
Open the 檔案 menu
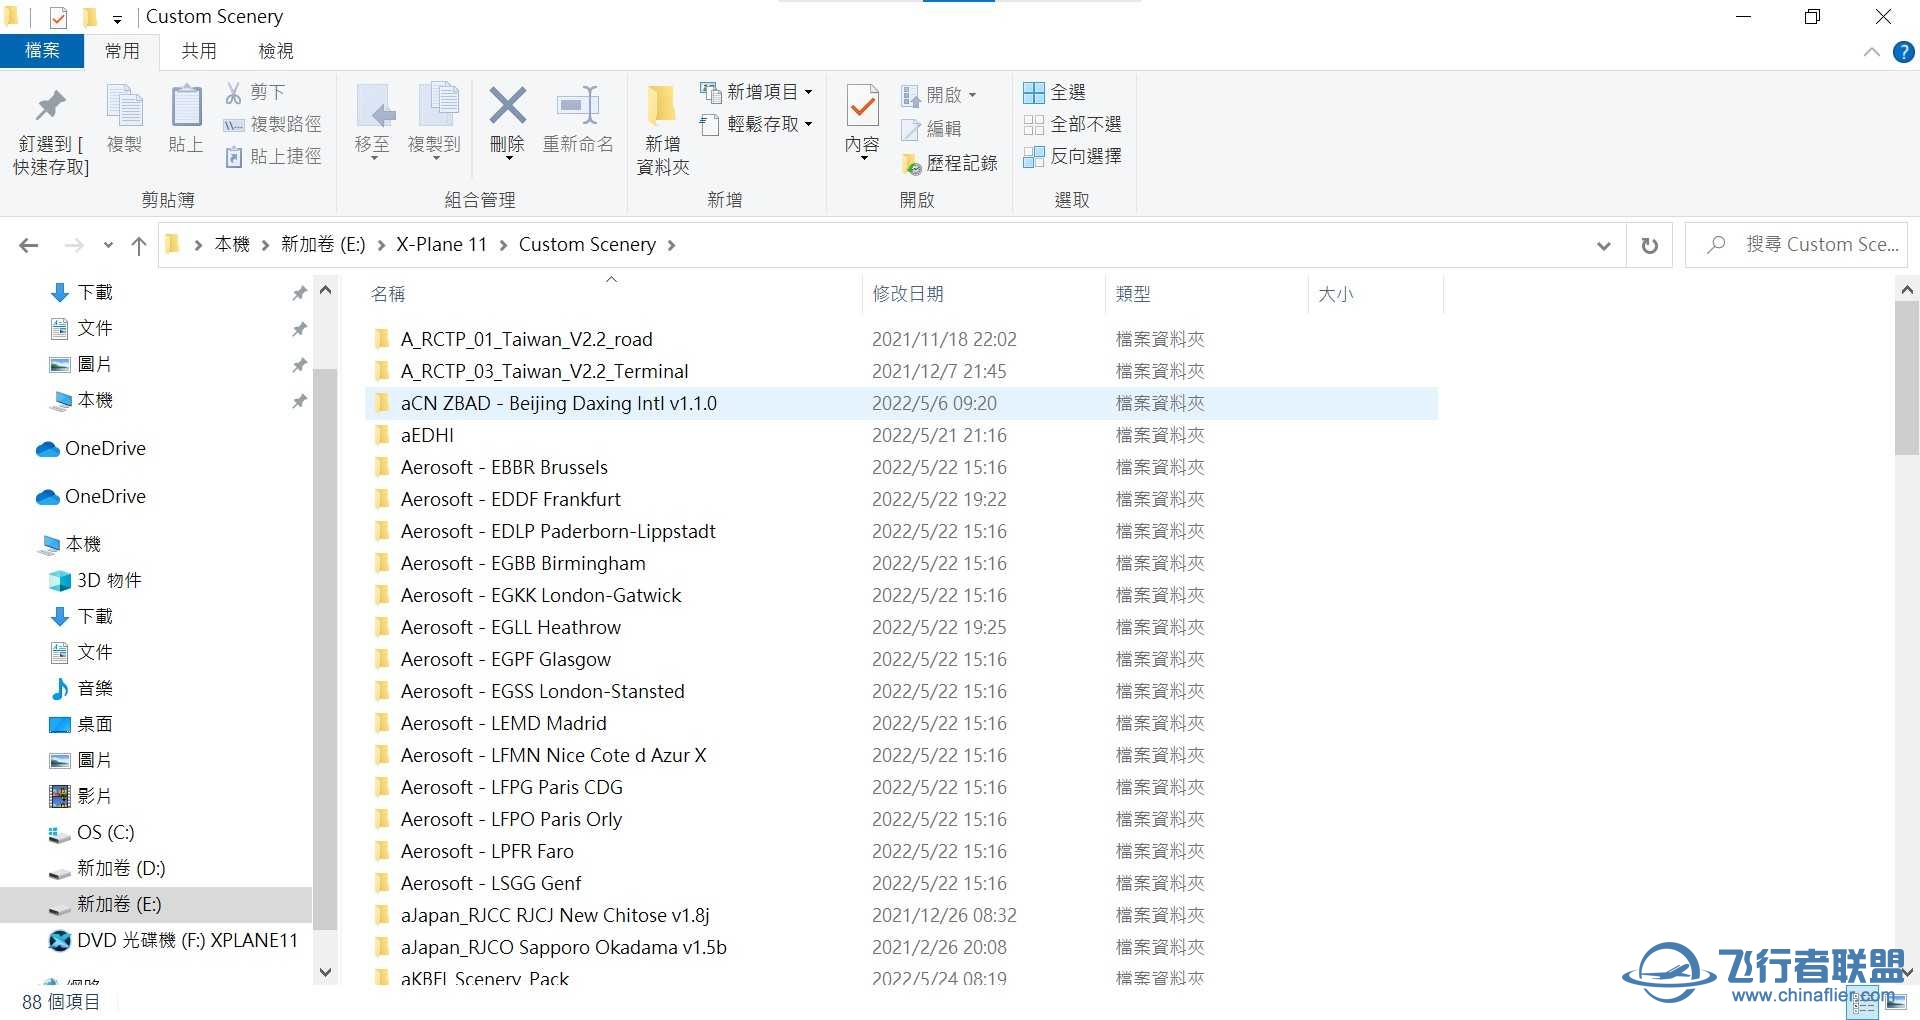[x=42, y=50]
